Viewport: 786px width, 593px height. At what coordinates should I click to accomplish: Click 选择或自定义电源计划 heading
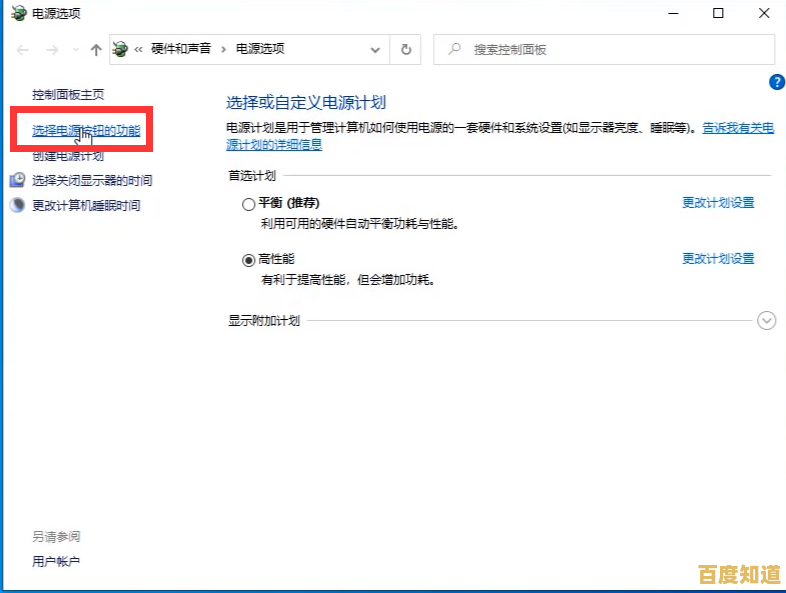coord(306,103)
